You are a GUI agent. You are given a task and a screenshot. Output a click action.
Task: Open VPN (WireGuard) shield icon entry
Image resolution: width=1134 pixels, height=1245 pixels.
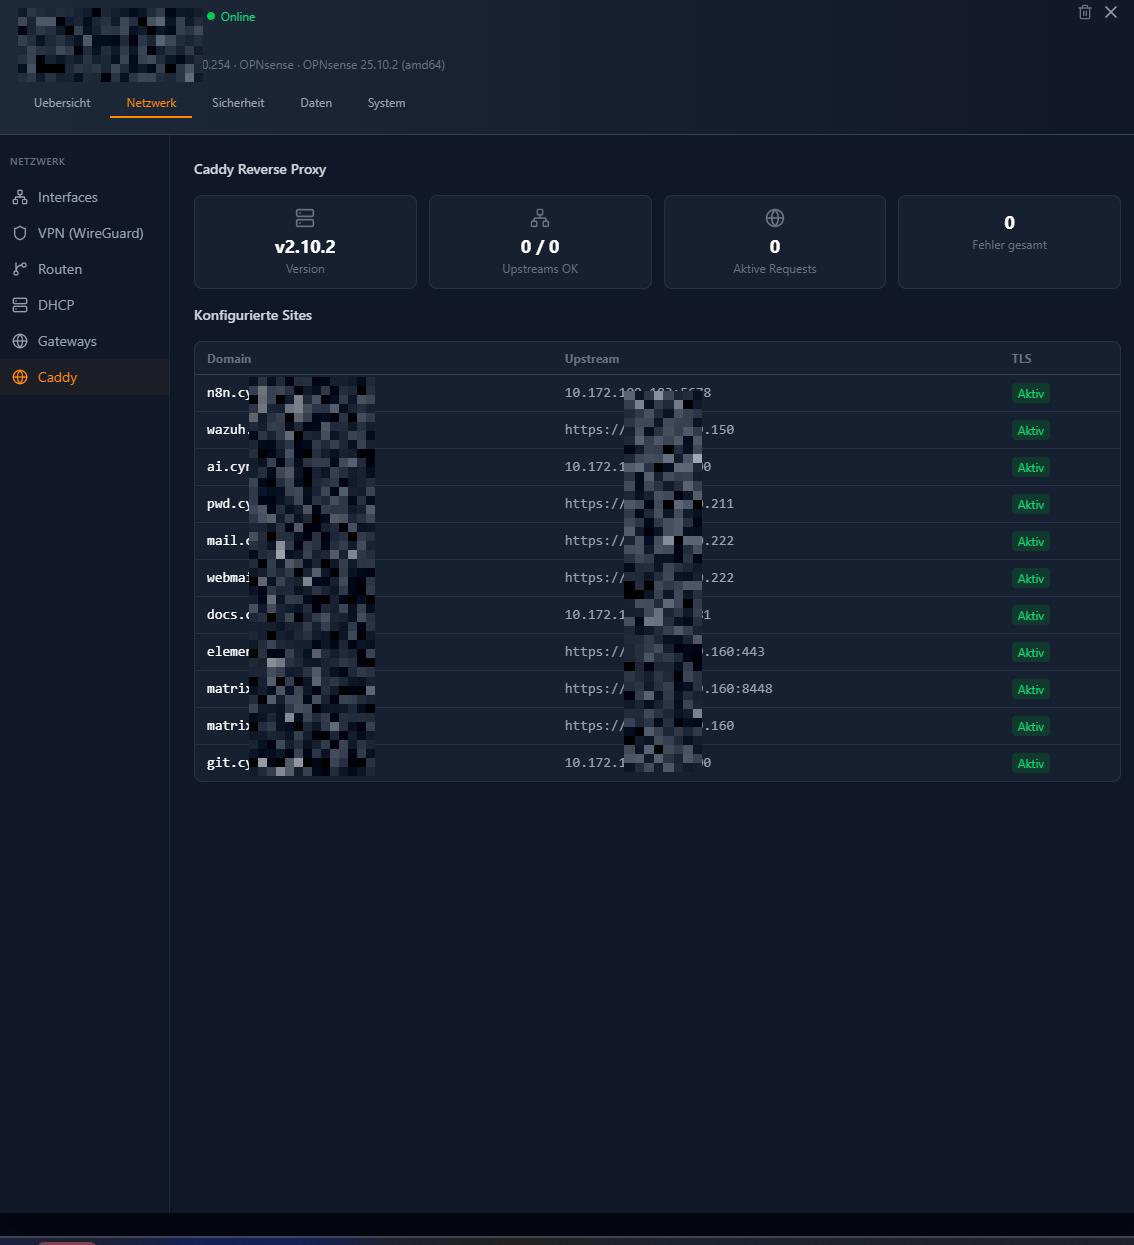(20, 233)
